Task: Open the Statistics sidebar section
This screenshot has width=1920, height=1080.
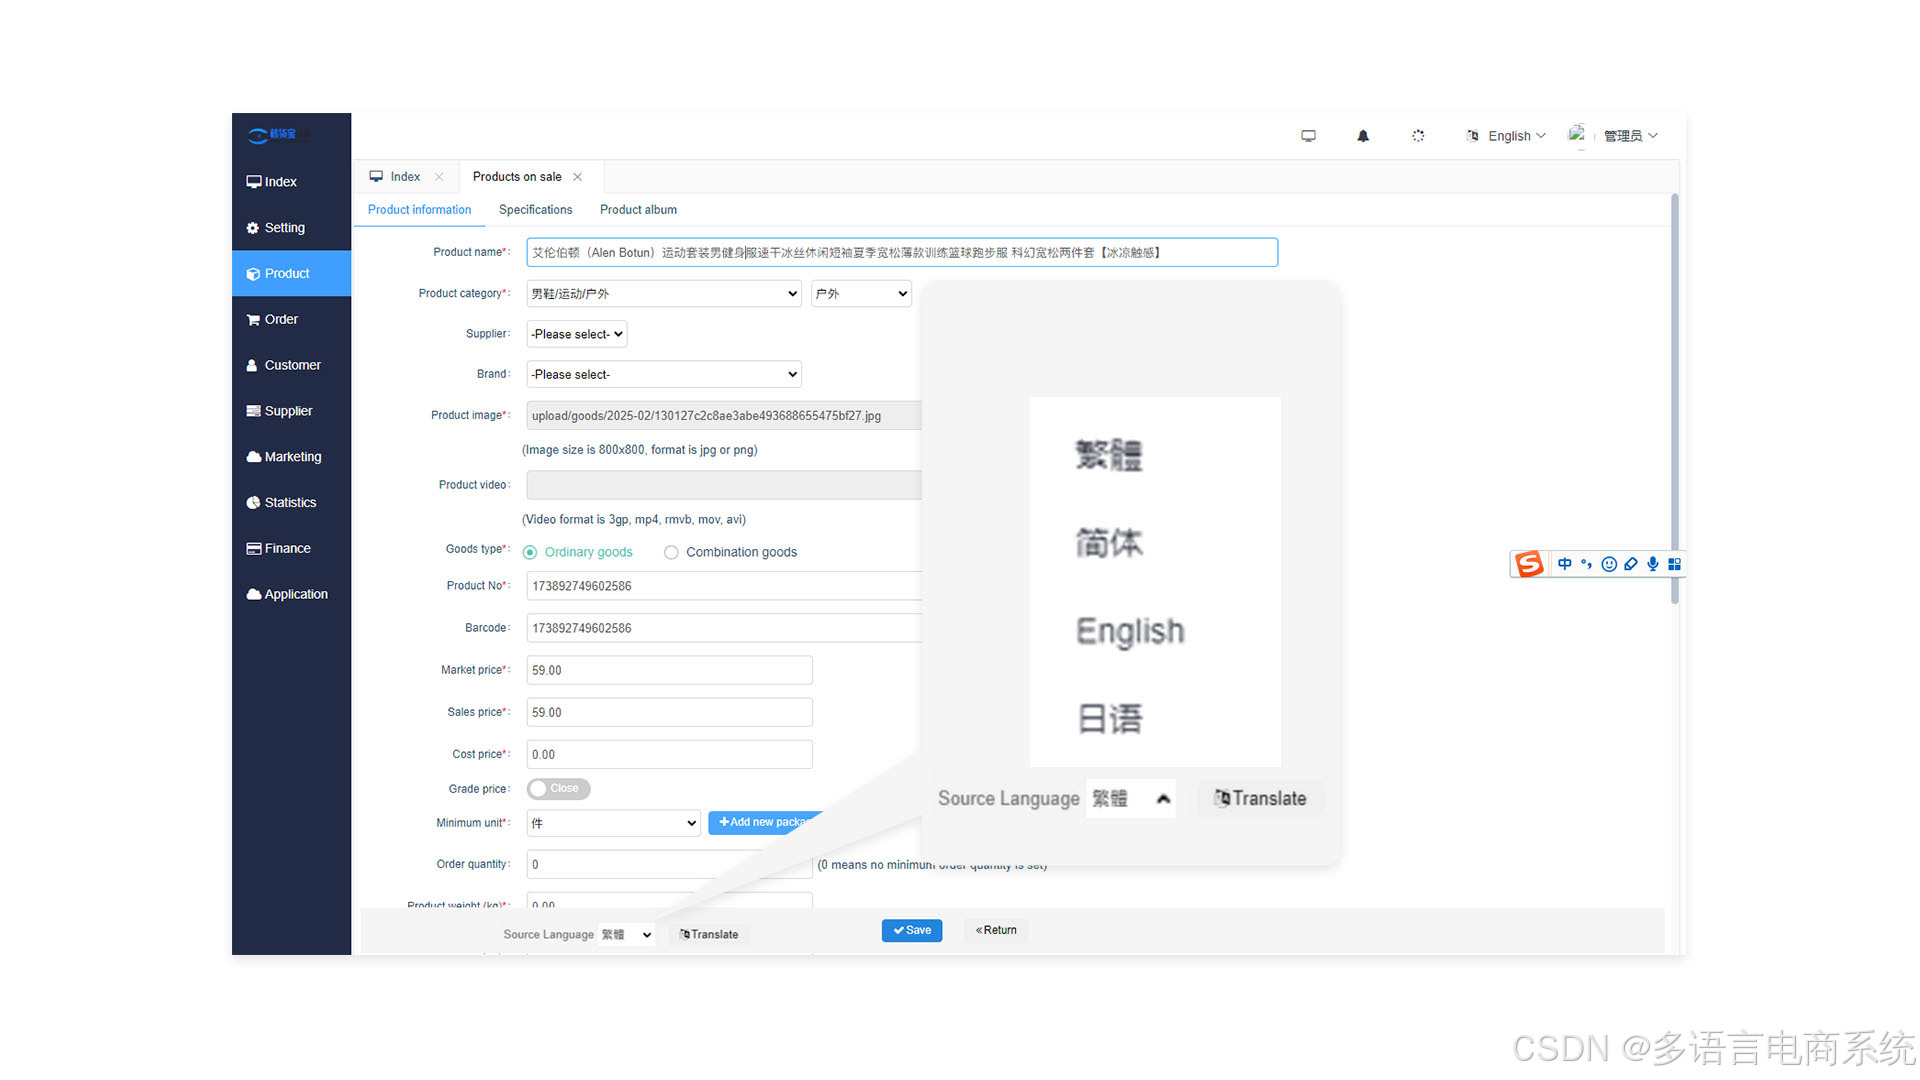Action: click(x=290, y=502)
